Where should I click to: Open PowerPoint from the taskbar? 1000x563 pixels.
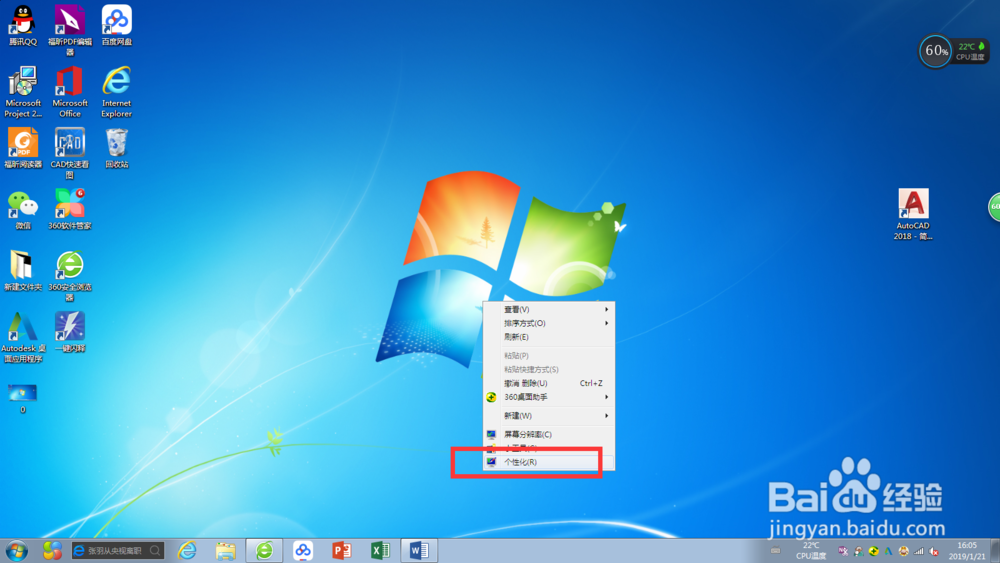tap(342, 550)
